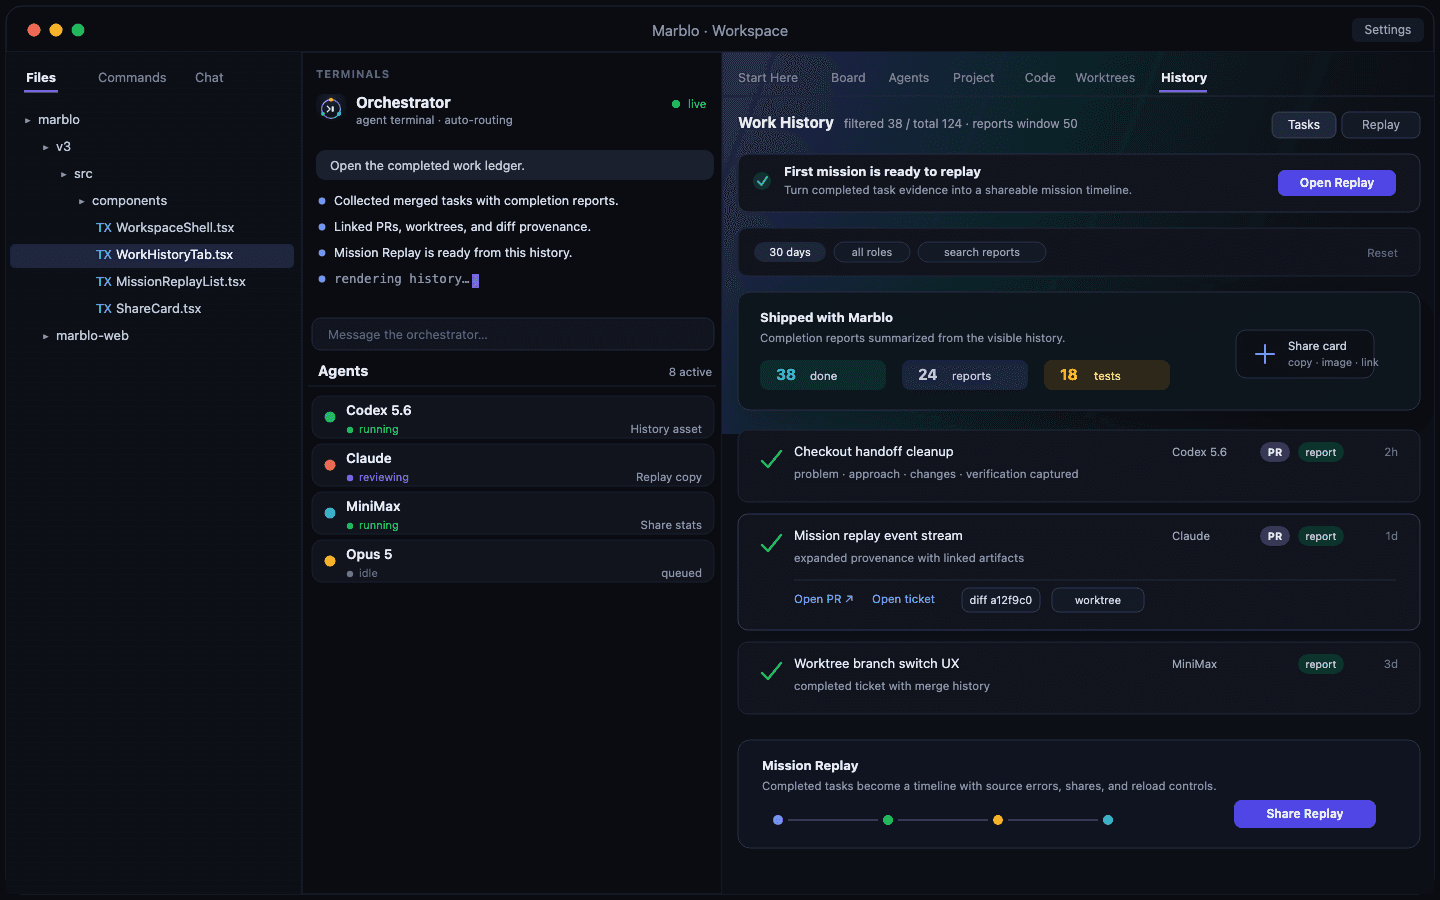The image size is (1440, 900).
Task: Click the blue Mission Replay timeline marker
Action: tap(778, 820)
